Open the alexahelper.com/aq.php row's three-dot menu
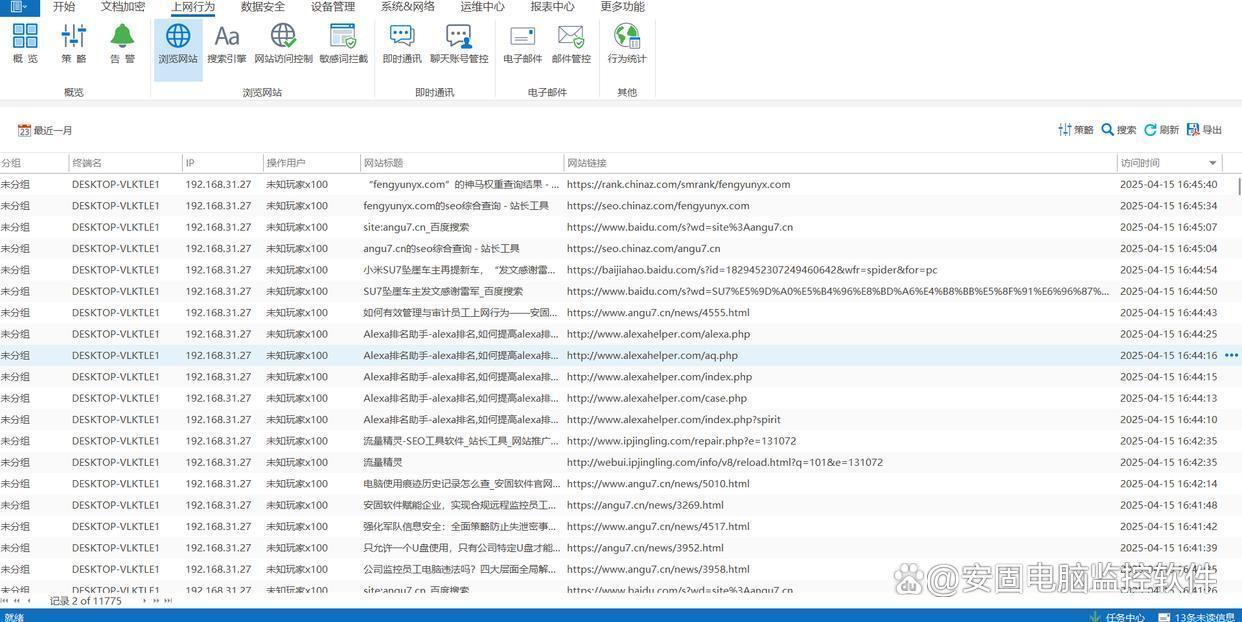 pos(1231,355)
